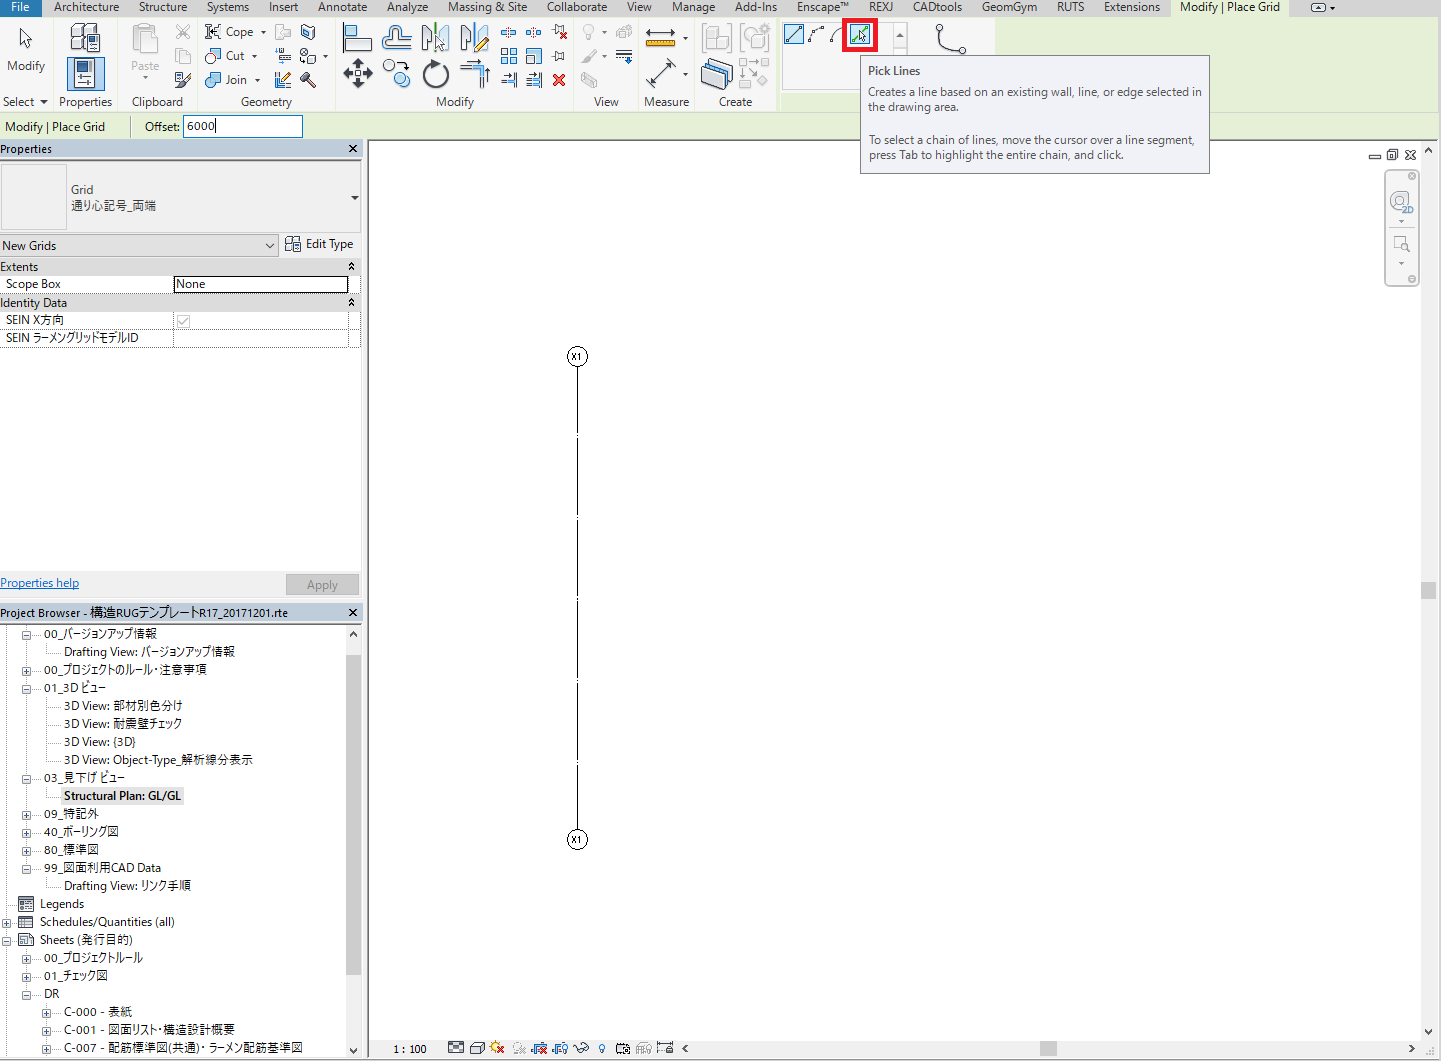
Task: Collapse the Extents section
Action: tap(351, 267)
